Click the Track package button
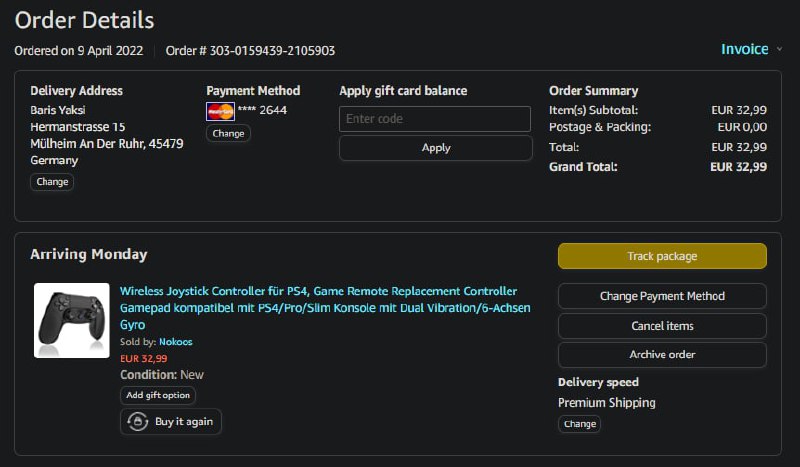 pos(662,256)
